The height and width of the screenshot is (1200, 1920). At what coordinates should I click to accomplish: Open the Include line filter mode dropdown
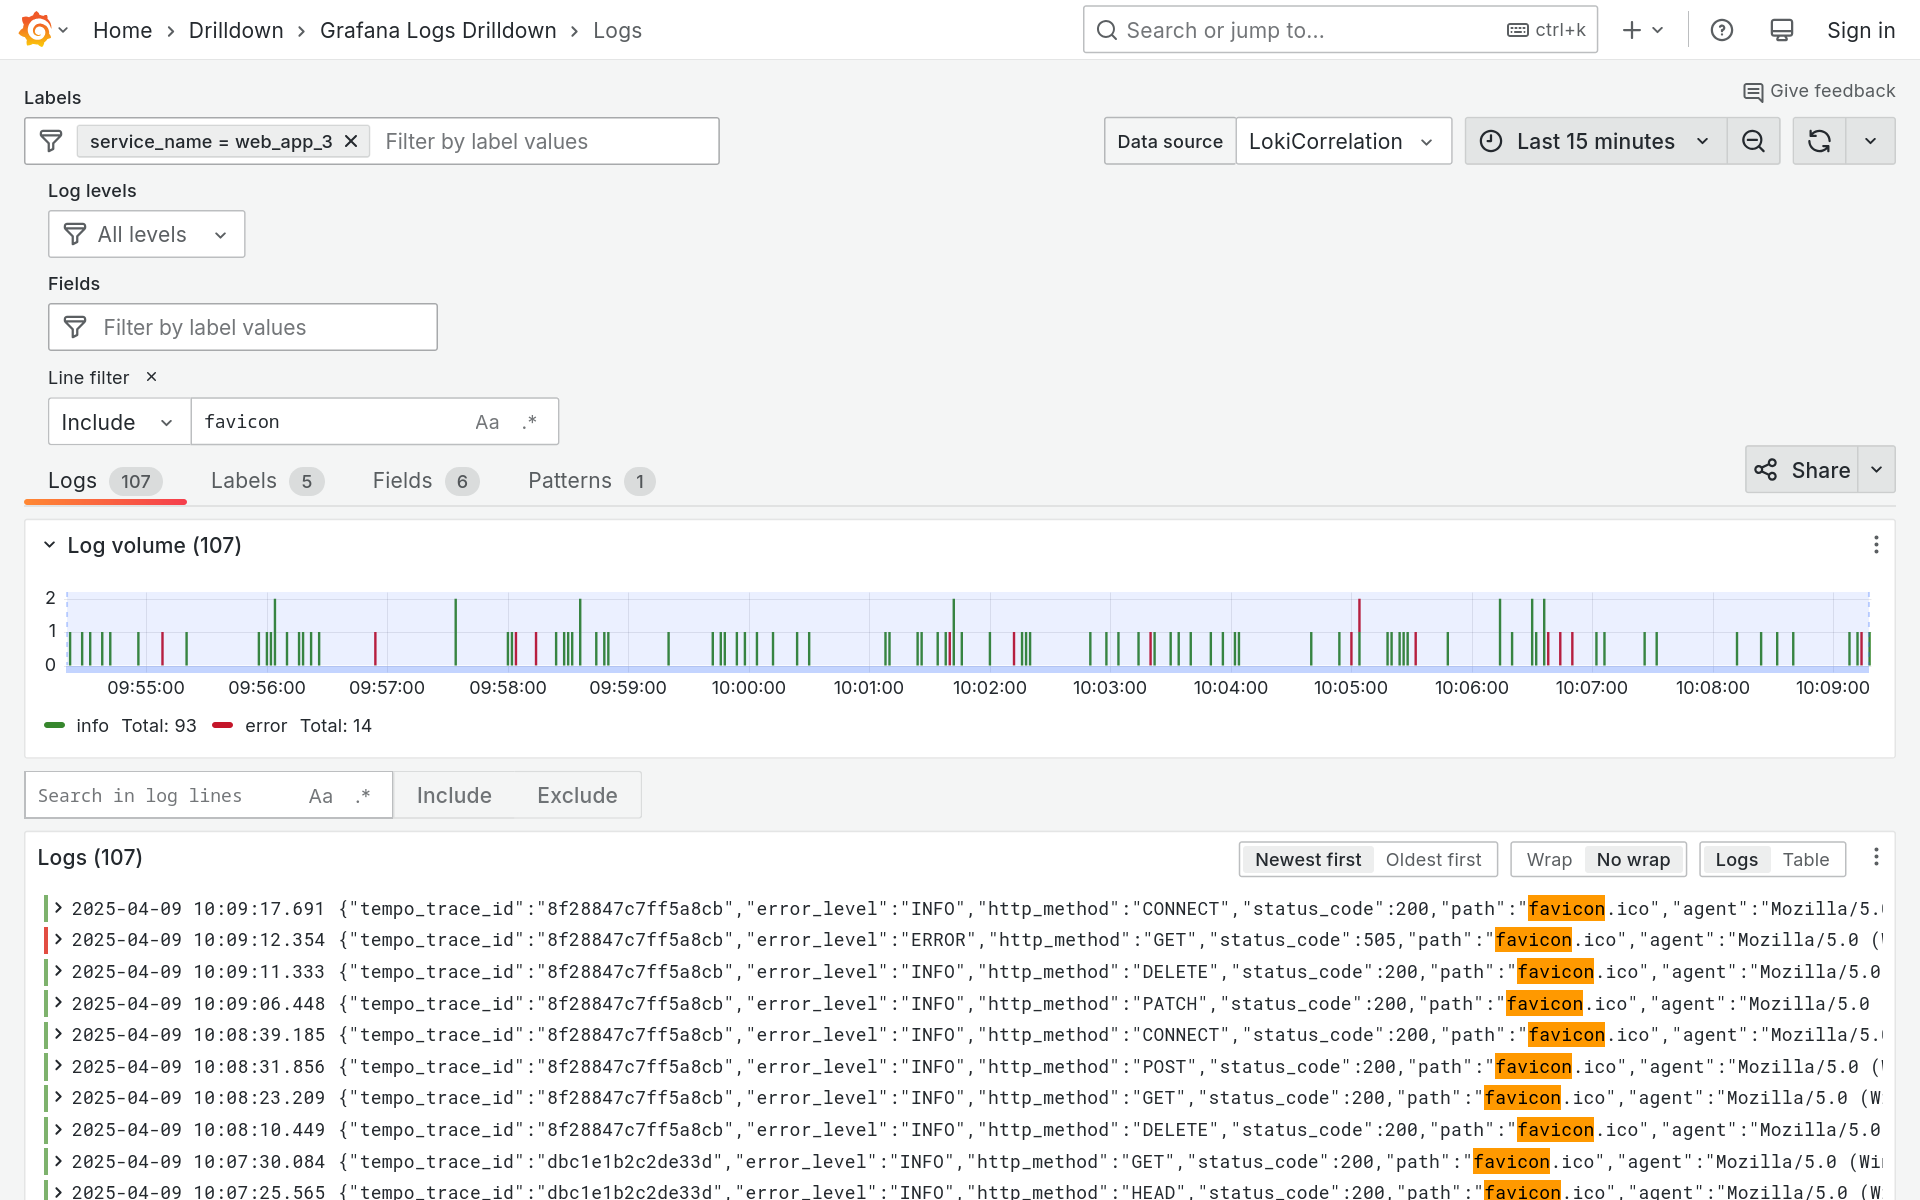tap(119, 422)
